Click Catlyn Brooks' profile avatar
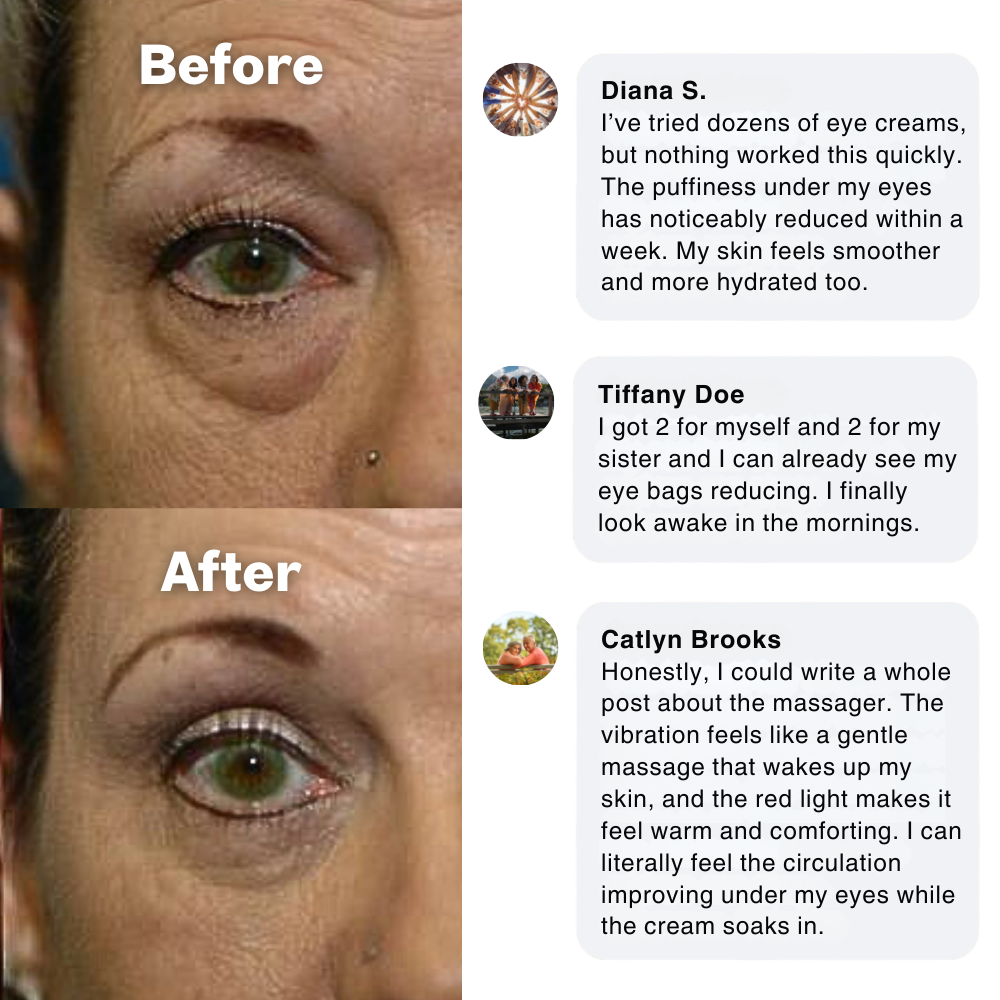Image resolution: width=1000 pixels, height=1000 pixels. pyautogui.click(x=520, y=649)
